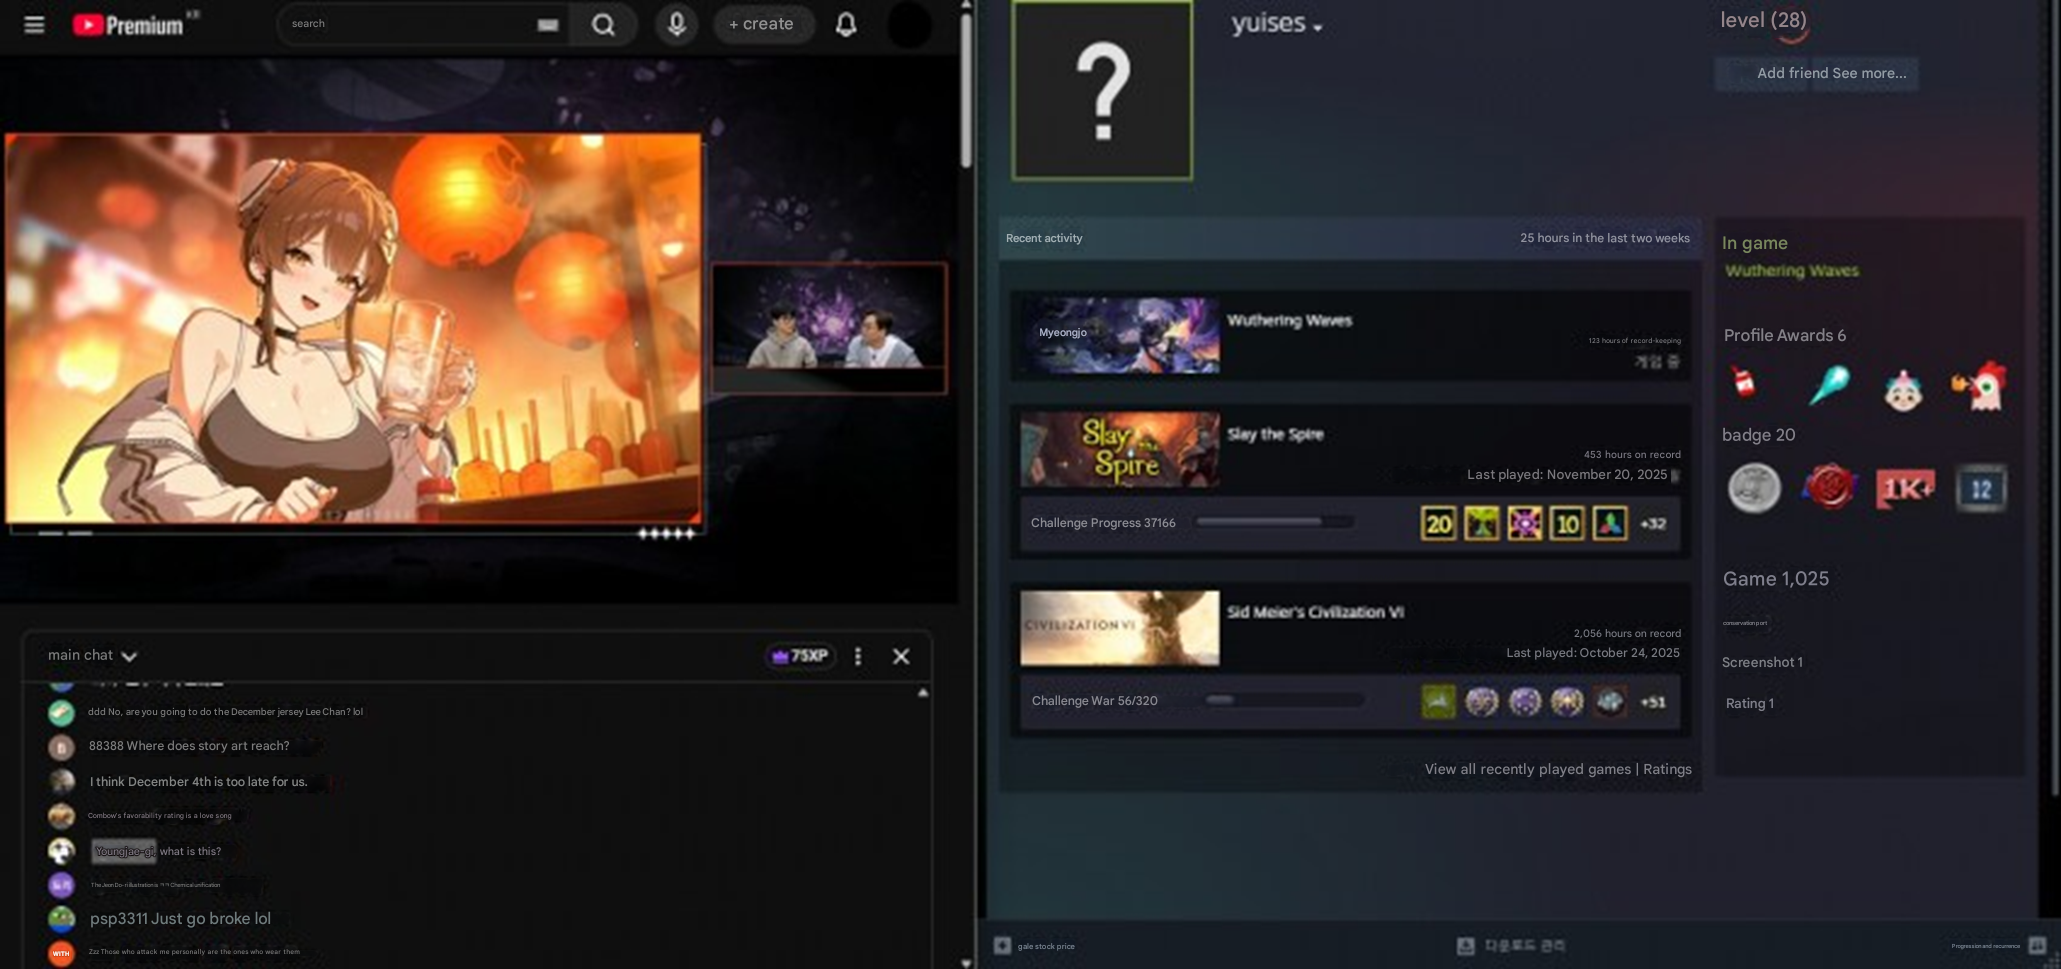This screenshot has height=969, width=2061.
Task: Open the on-screen keyboard icon in search
Action: [547, 24]
